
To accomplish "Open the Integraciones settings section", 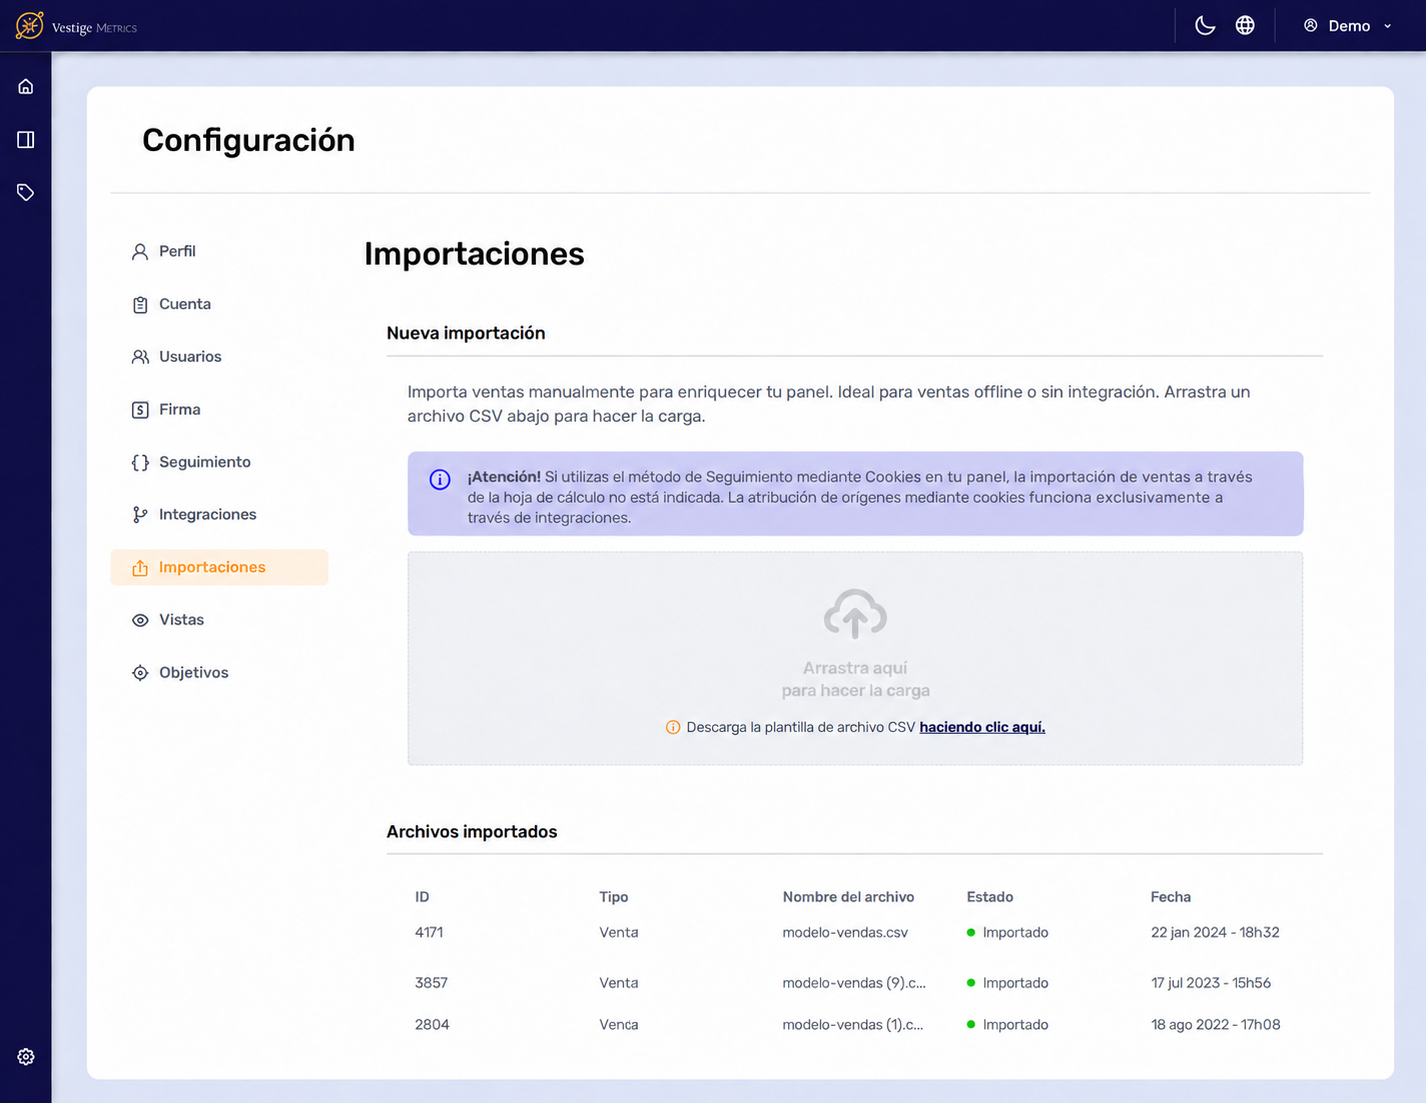I will pos(219,514).
